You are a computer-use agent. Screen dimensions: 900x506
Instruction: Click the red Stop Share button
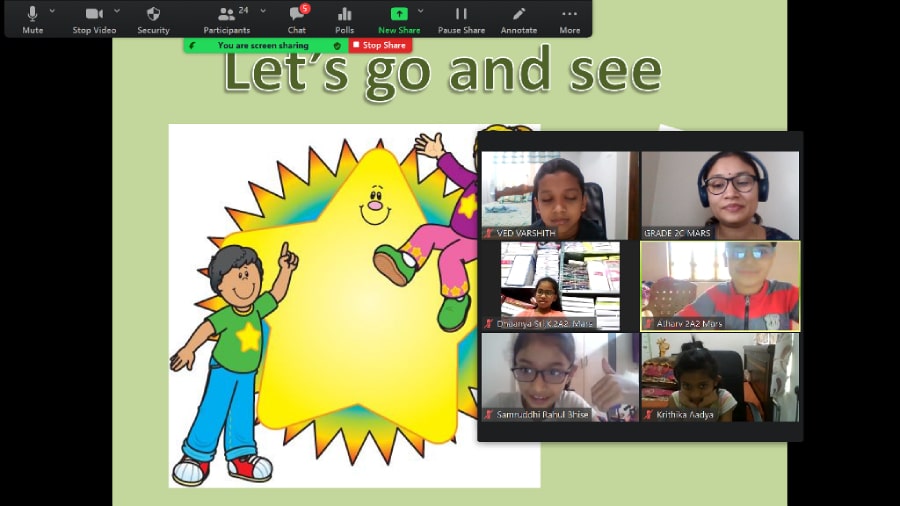point(380,45)
